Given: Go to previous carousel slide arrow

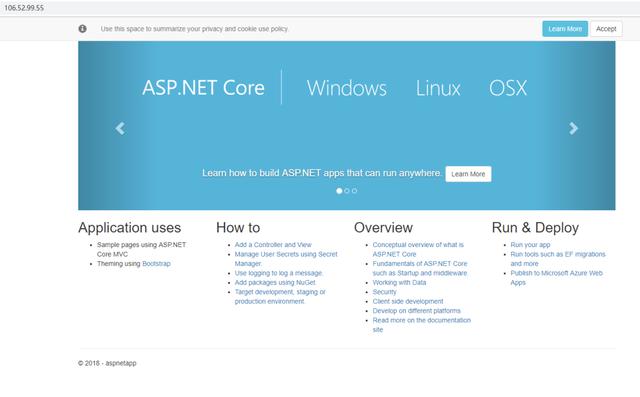Looking at the screenshot, I should tap(120, 129).
